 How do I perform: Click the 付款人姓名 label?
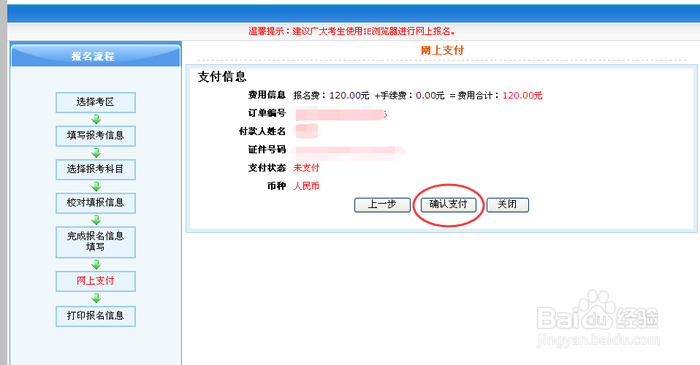[x=262, y=131]
